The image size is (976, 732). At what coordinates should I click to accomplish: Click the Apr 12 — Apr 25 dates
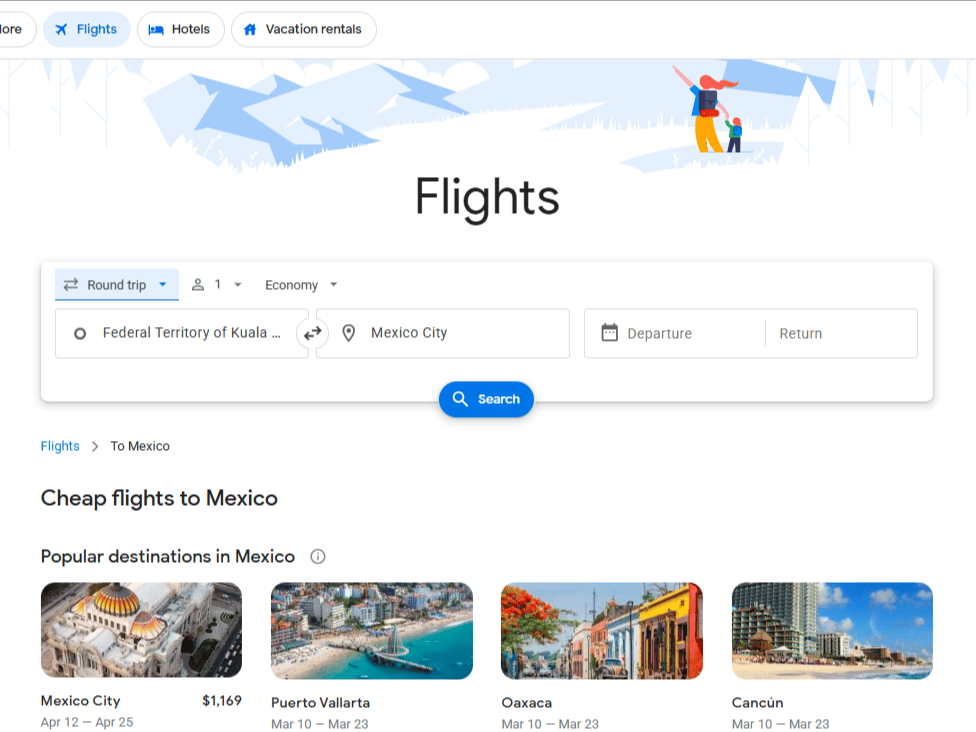87,722
